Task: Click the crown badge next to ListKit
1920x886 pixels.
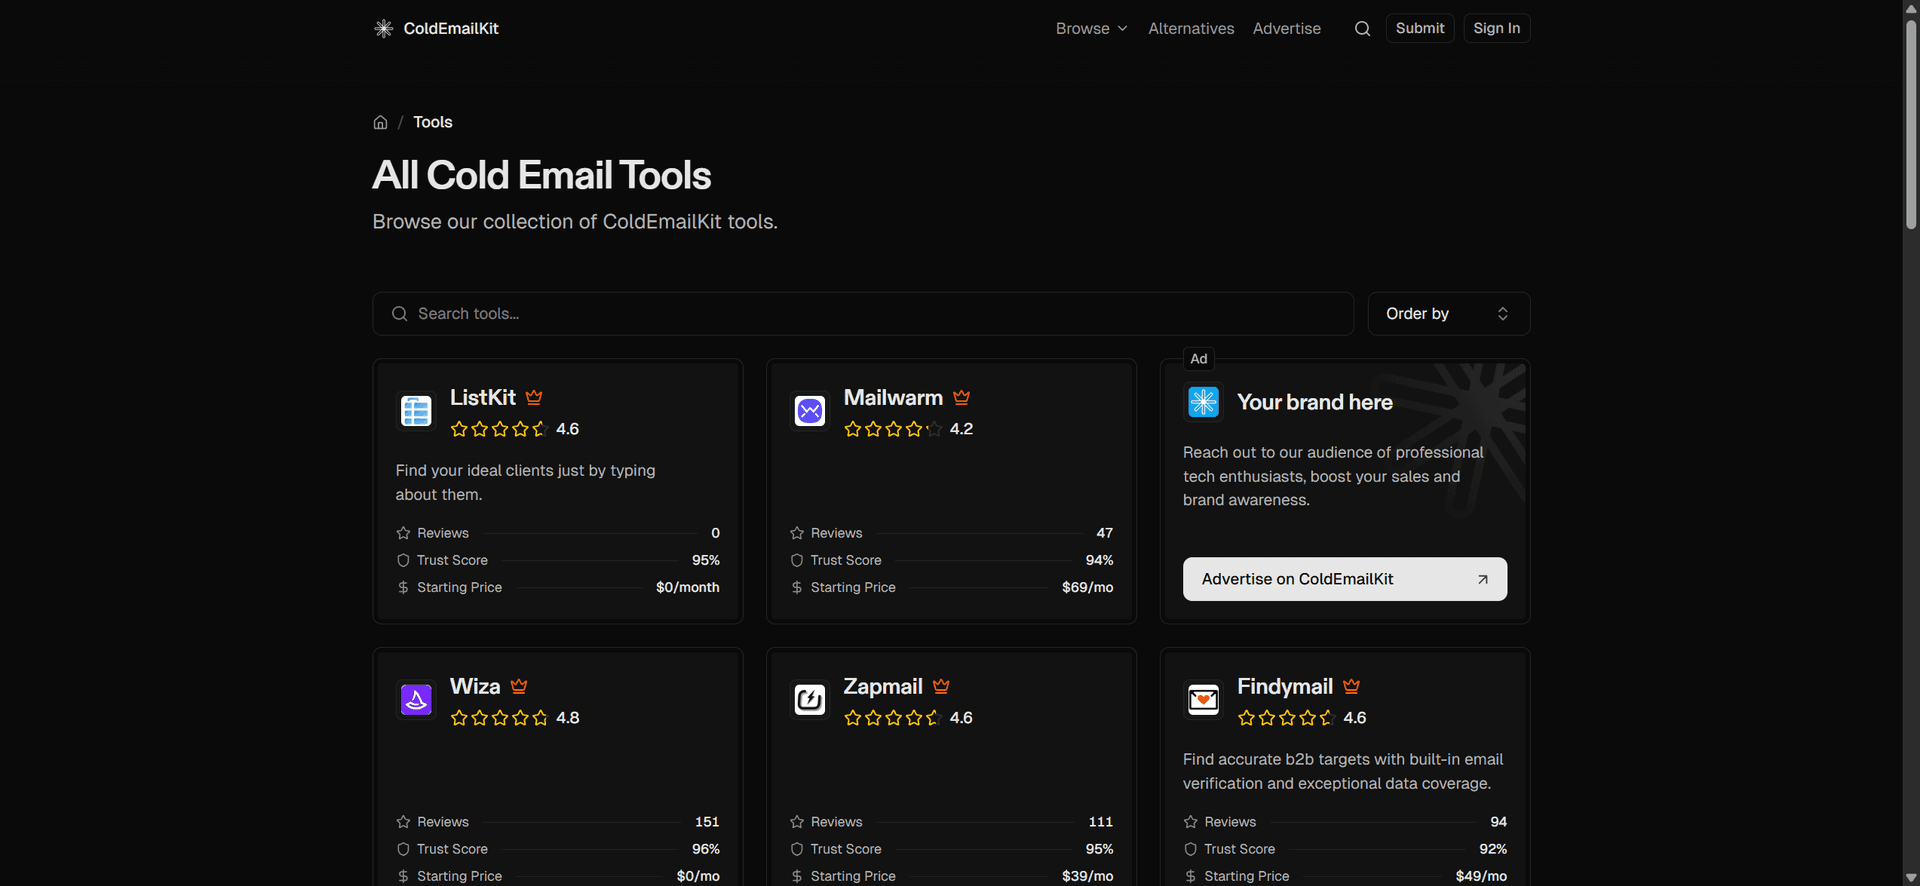Action: coord(534,398)
